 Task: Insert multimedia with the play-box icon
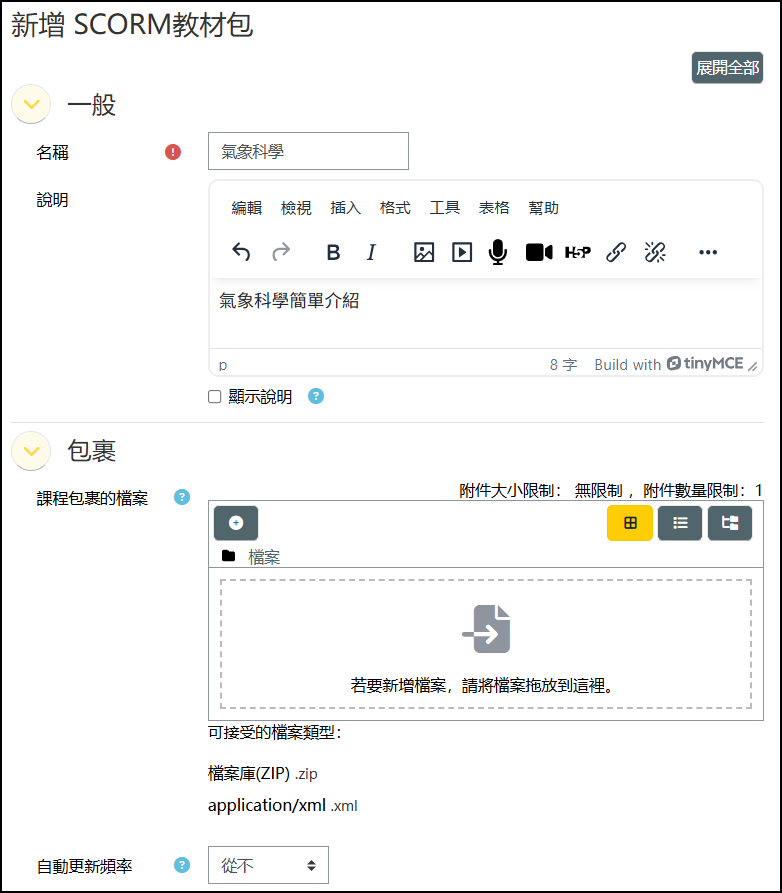pos(462,252)
